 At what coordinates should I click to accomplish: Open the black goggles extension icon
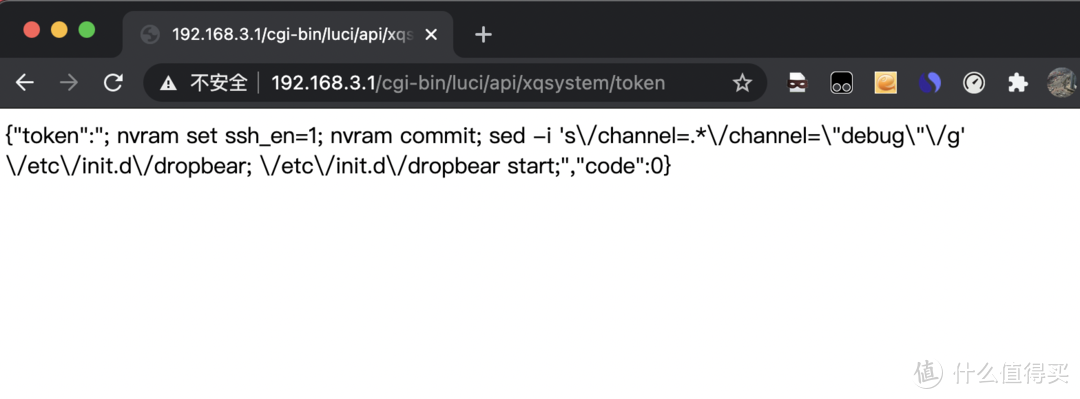pyautogui.click(x=842, y=83)
